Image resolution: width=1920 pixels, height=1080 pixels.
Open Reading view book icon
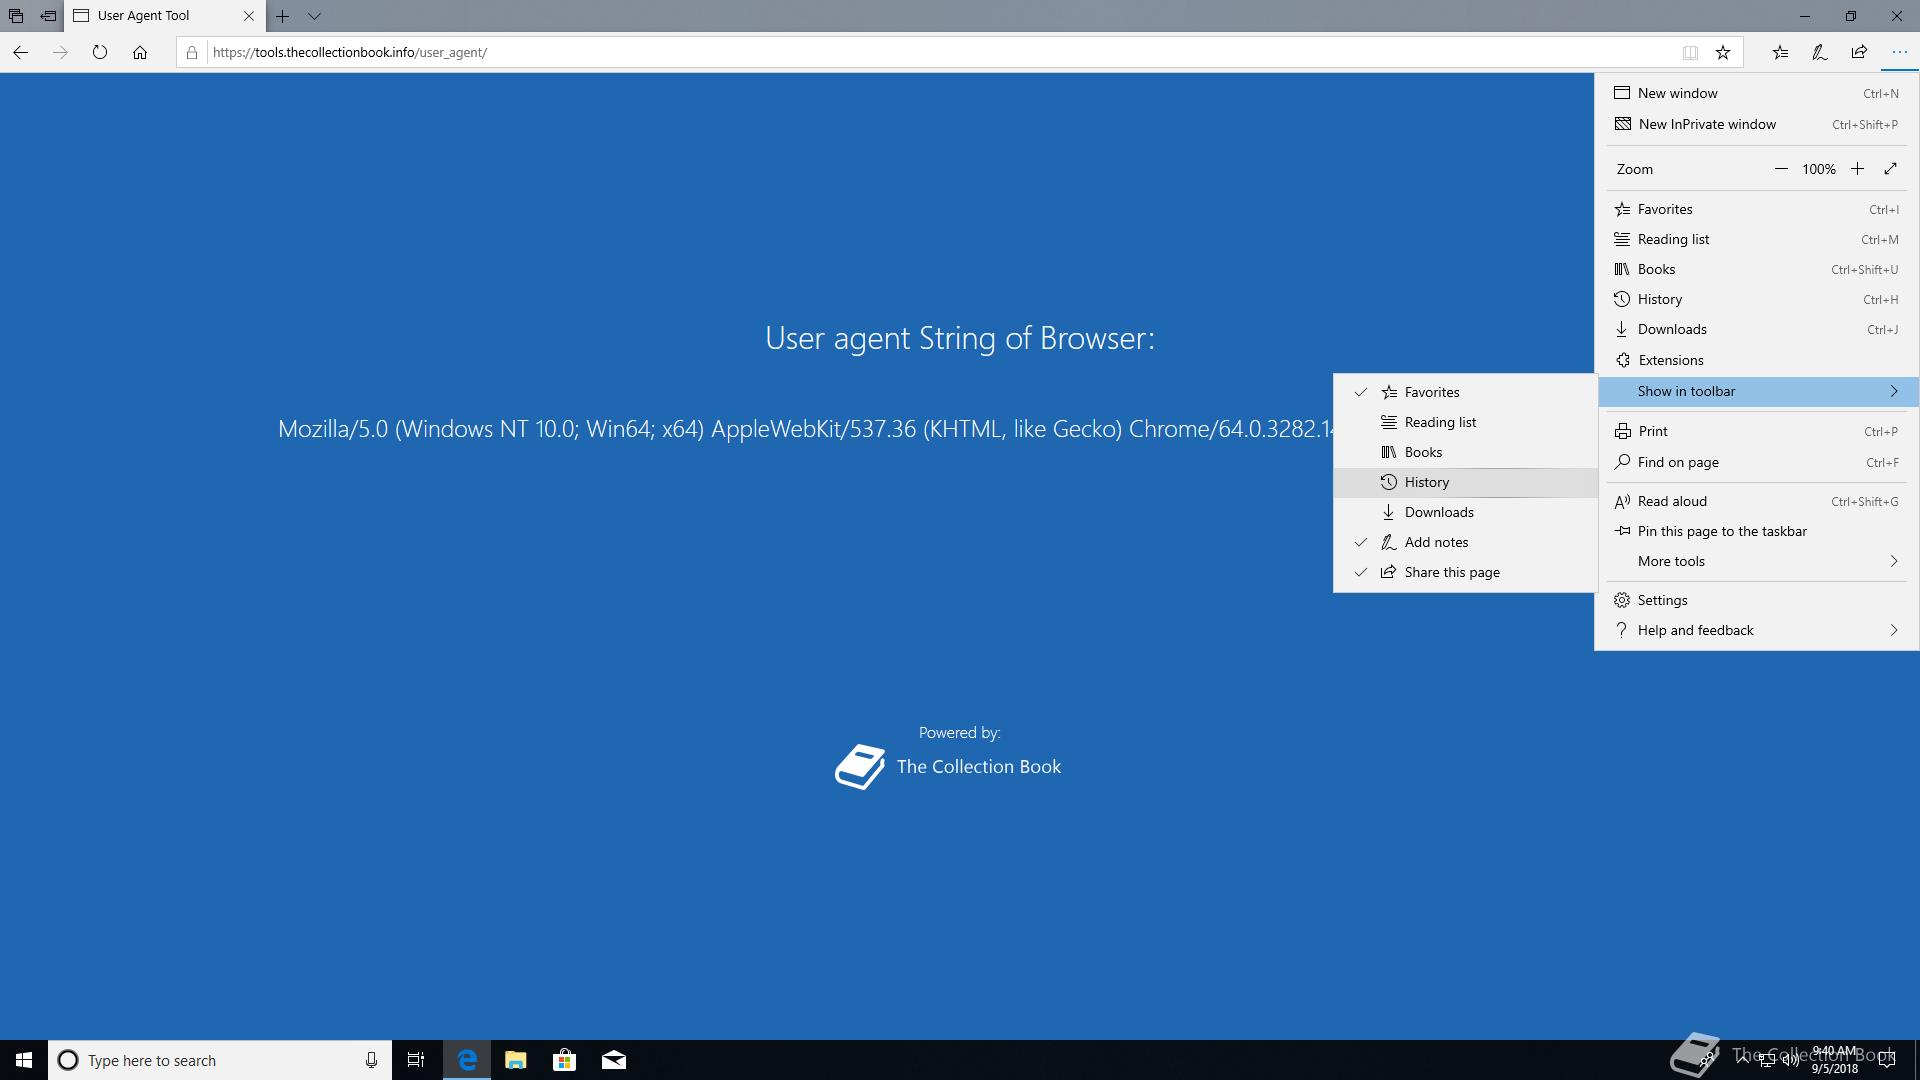[1690, 52]
